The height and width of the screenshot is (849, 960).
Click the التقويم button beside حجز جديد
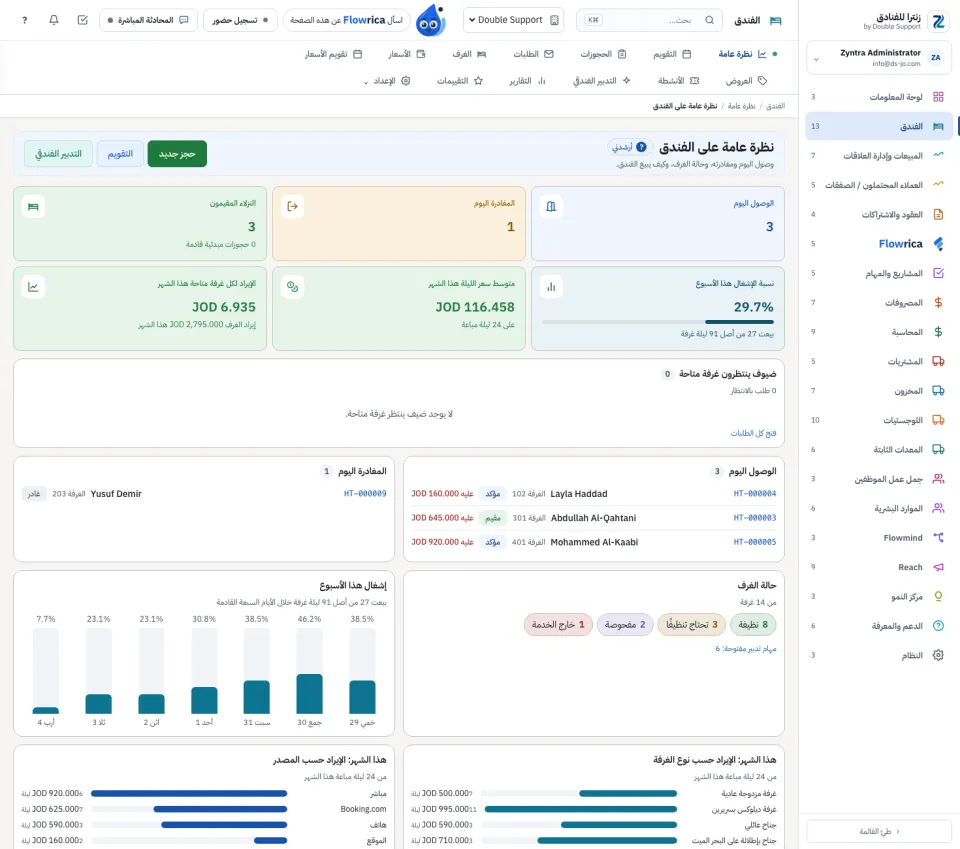pos(120,154)
